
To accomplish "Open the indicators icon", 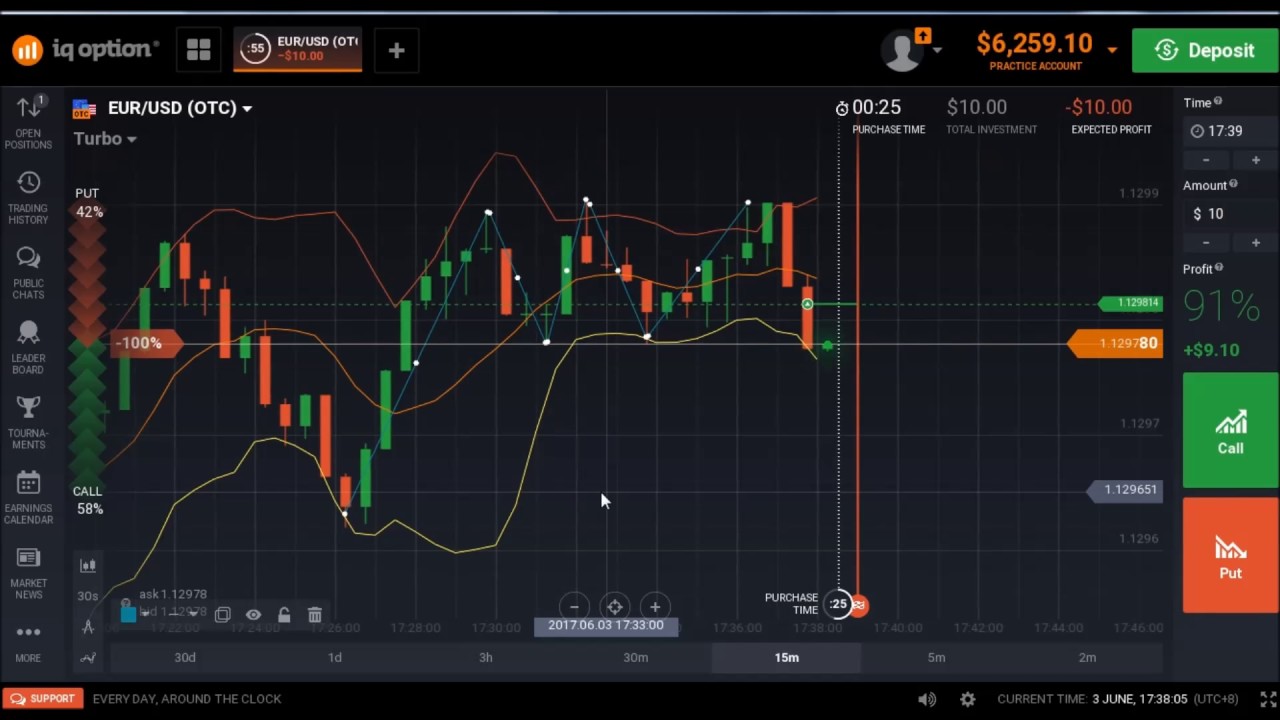I will (88, 657).
